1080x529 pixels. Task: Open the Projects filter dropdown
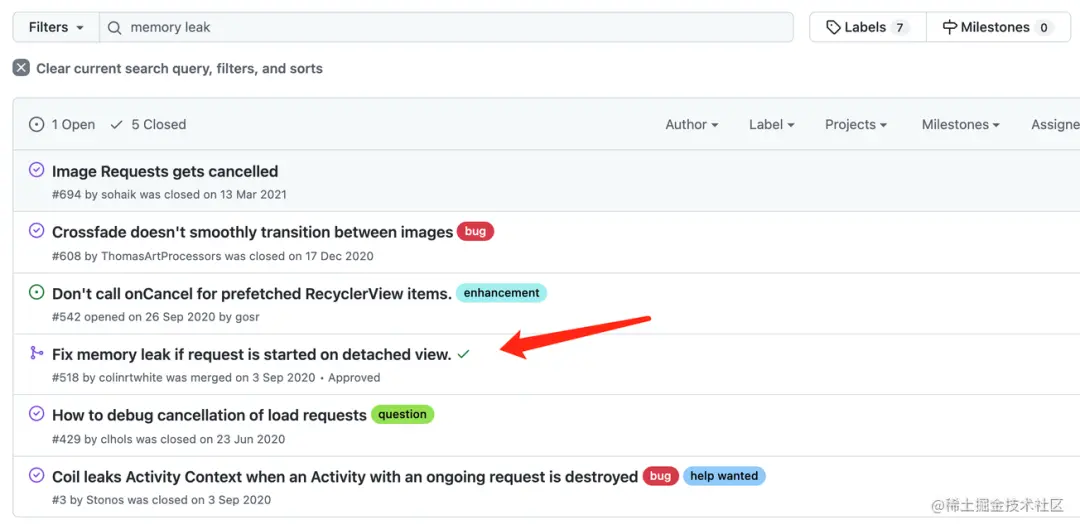pyautogui.click(x=856, y=124)
